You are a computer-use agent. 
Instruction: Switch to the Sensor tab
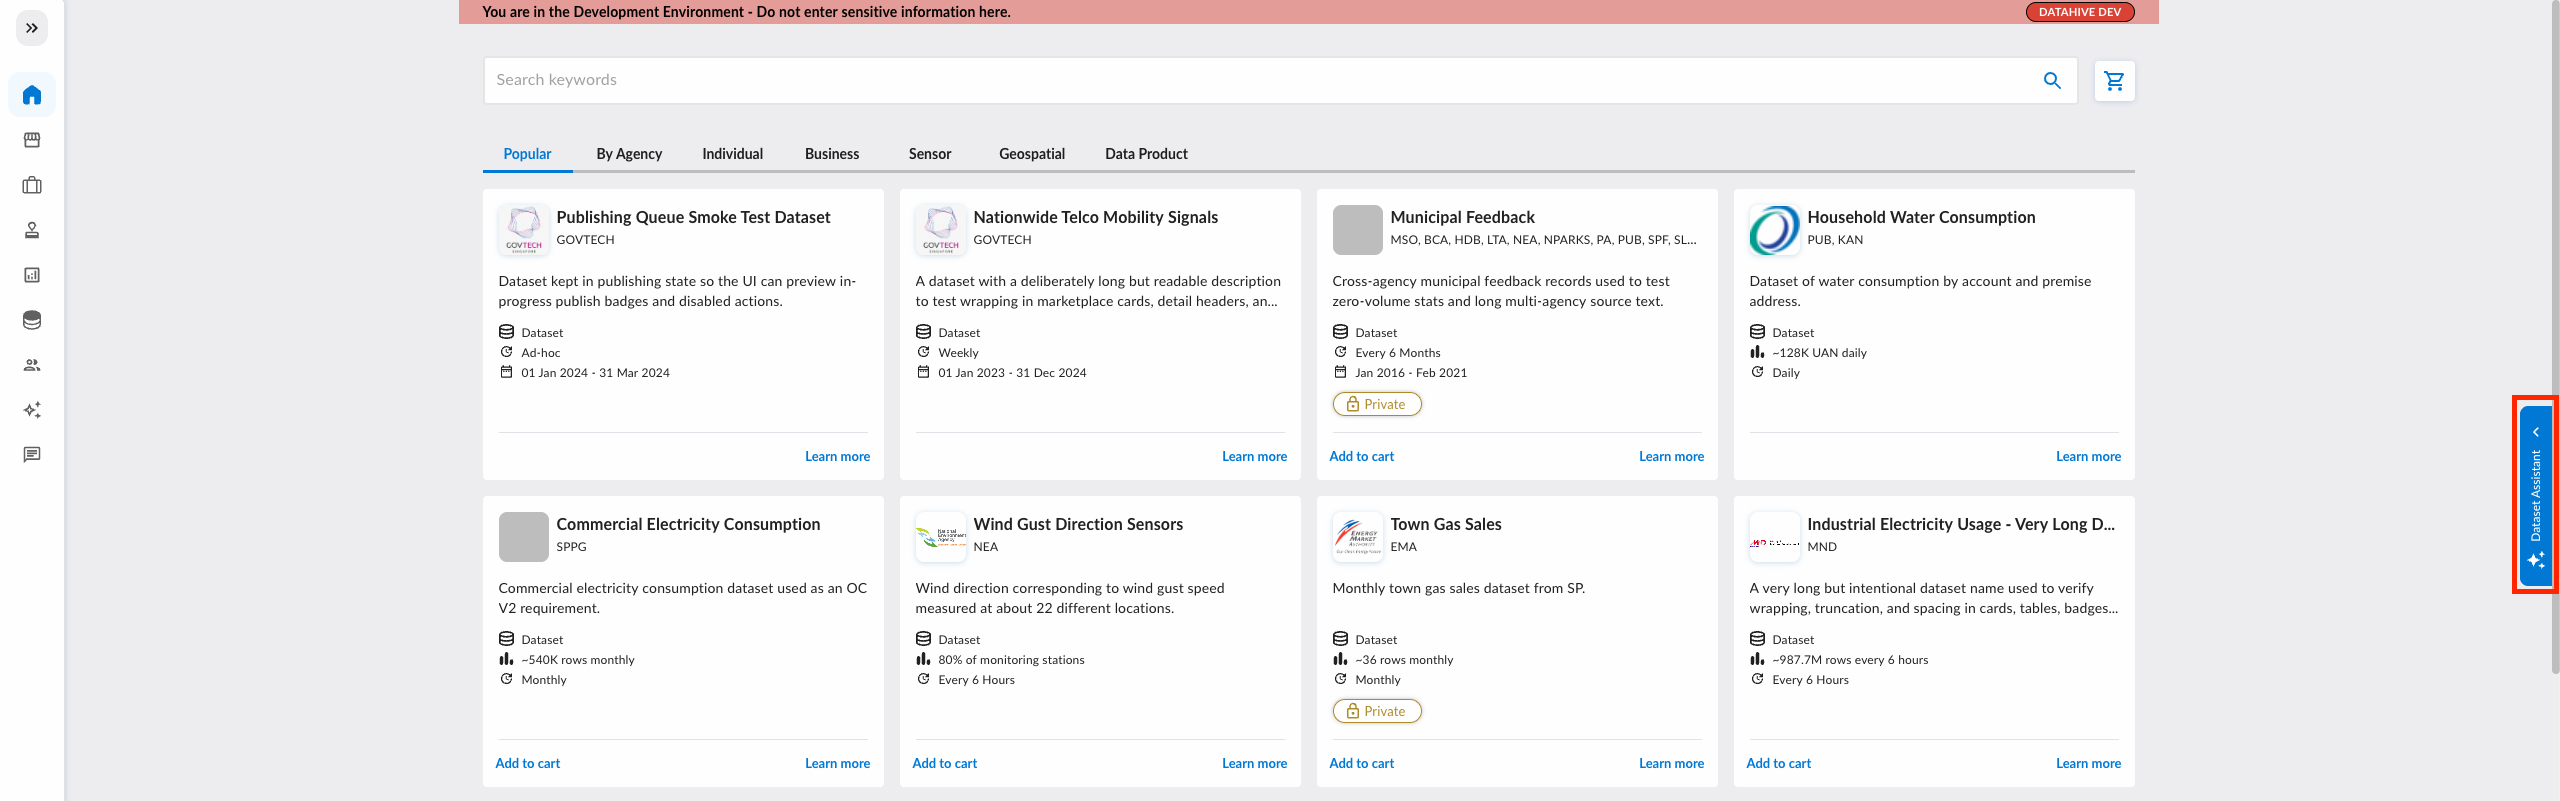point(930,154)
